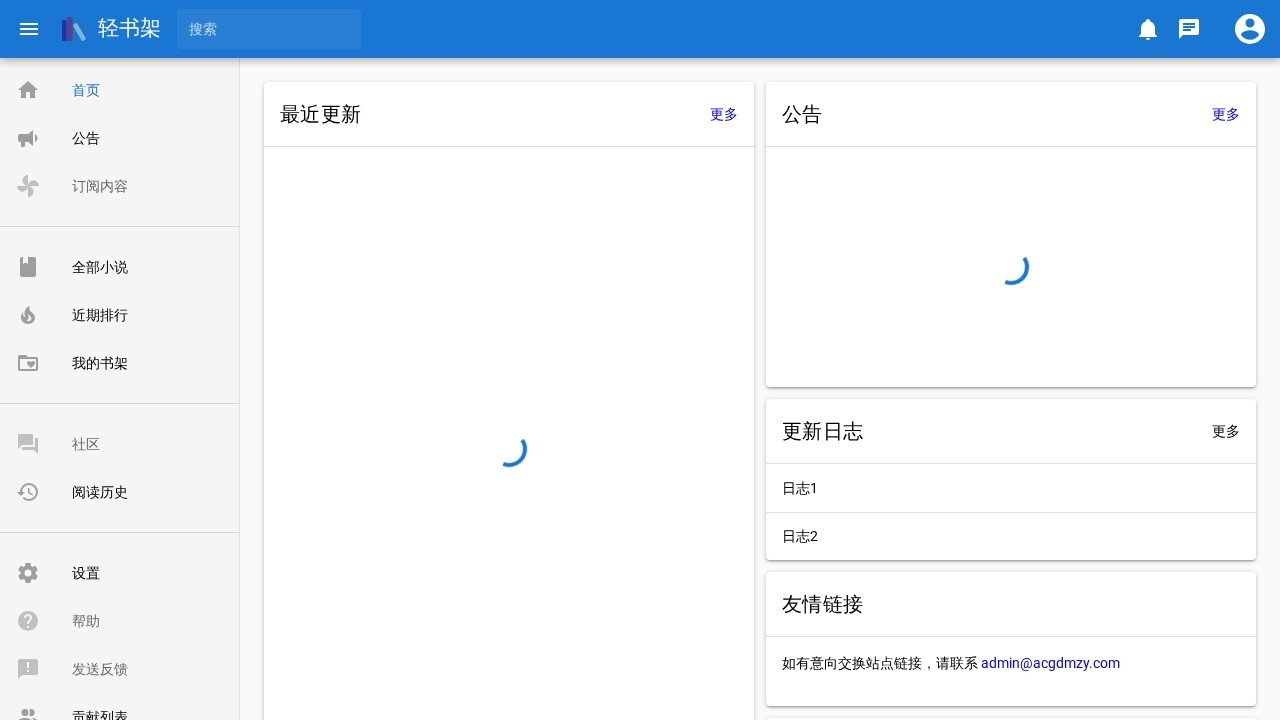Image resolution: width=1280 pixels, height=720 pixels.
Task: Select 全部小说 in the sidebar
Action: (100, 267)
